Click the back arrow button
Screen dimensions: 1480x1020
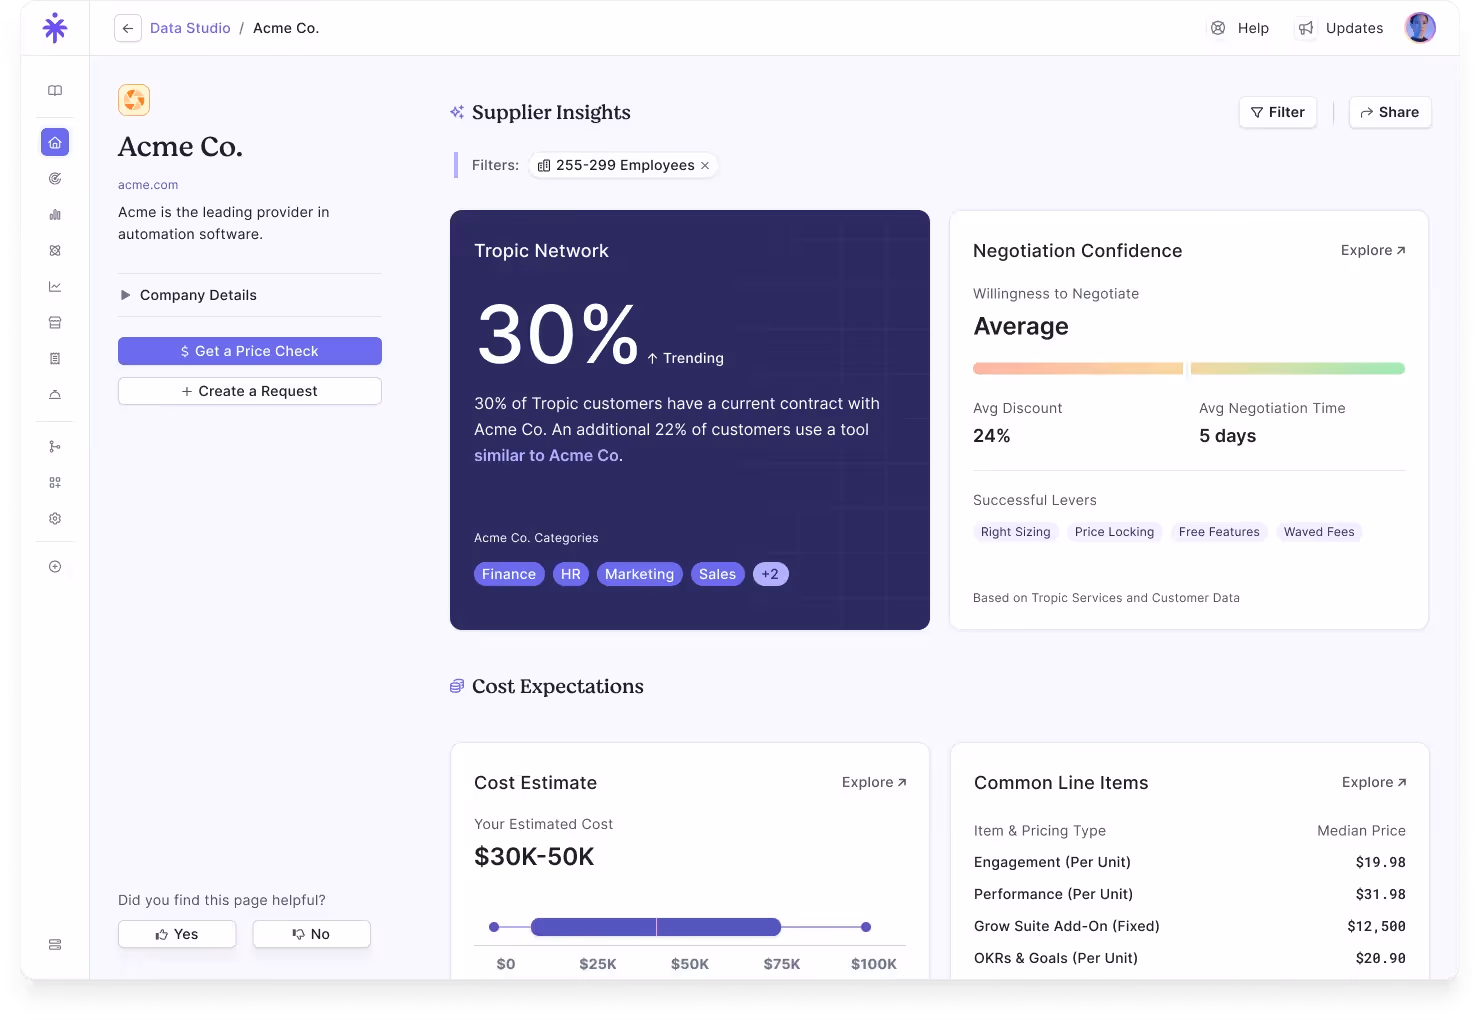[128, 28]
